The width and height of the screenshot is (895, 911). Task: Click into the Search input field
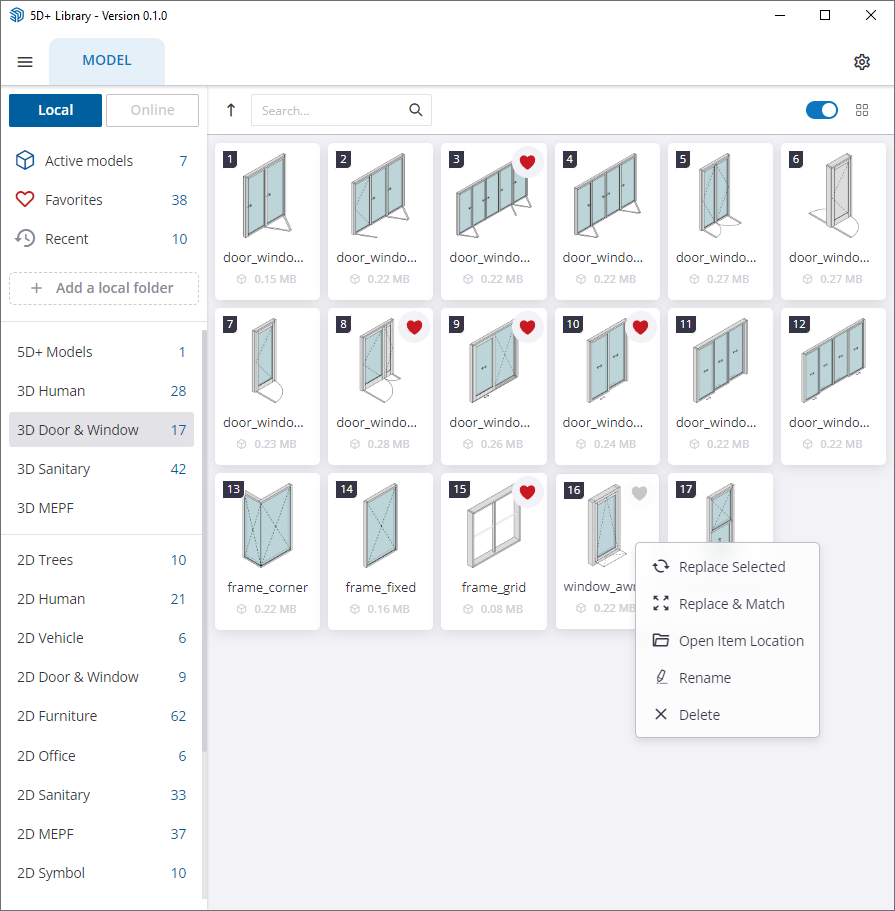330,110
